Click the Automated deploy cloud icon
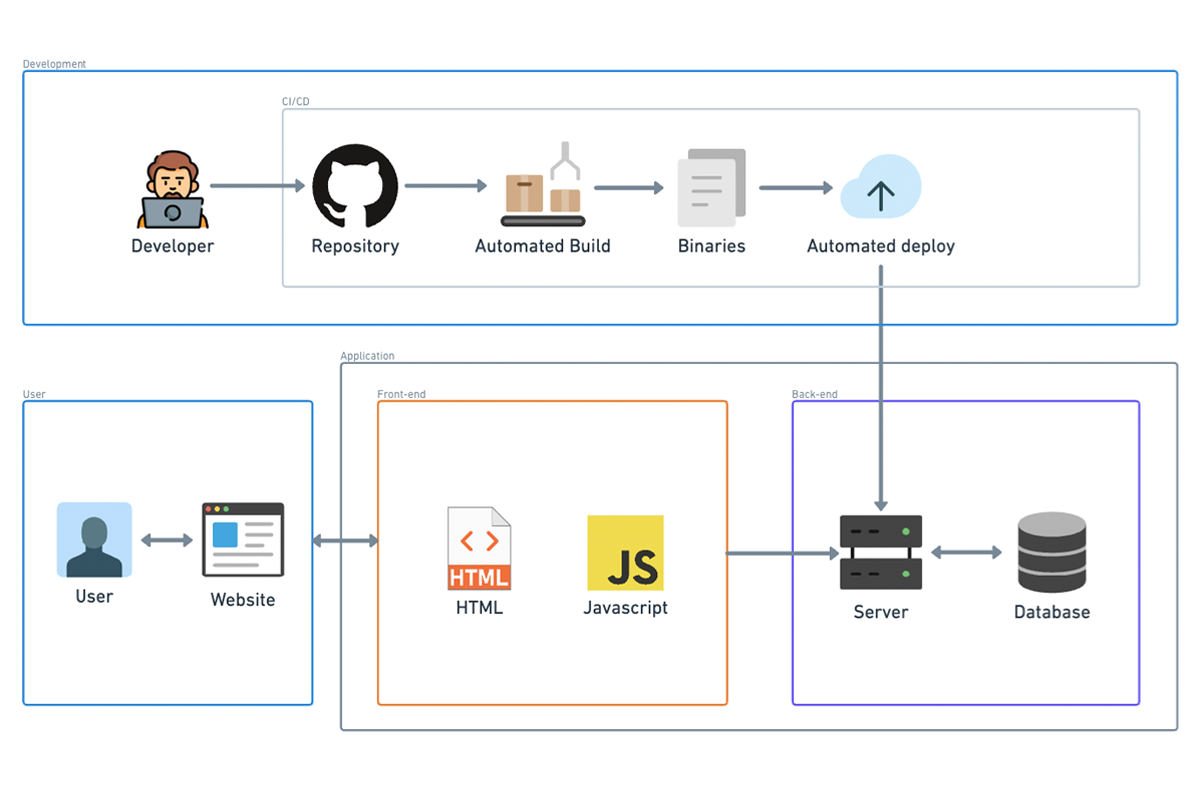The height and width of the screenshot is (800, 1200). [x=880, y=187]
